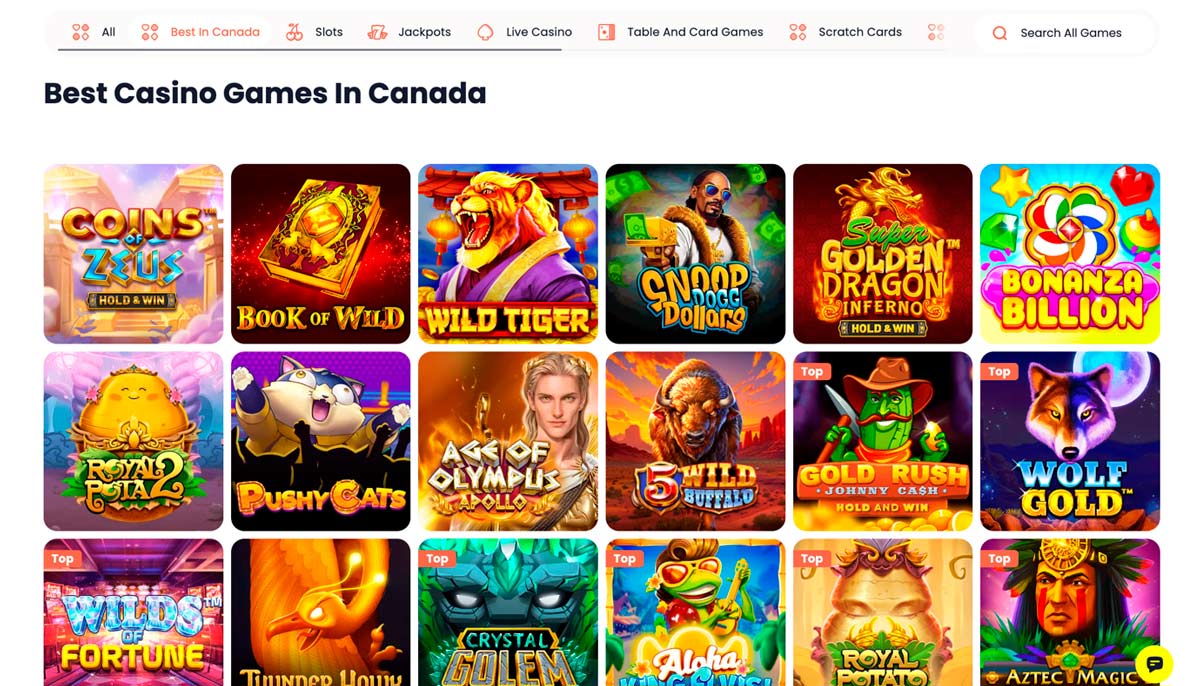
Task: Launch the Snoop Dogg Dollars game
Action: point(695,254)
